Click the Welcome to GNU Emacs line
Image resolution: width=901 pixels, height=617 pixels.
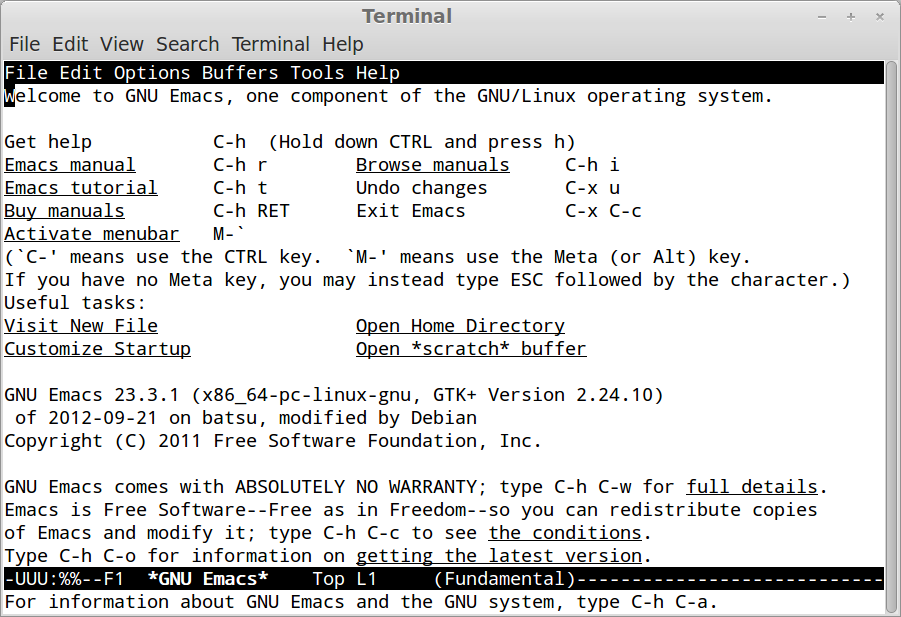click(x=388, y=96)
